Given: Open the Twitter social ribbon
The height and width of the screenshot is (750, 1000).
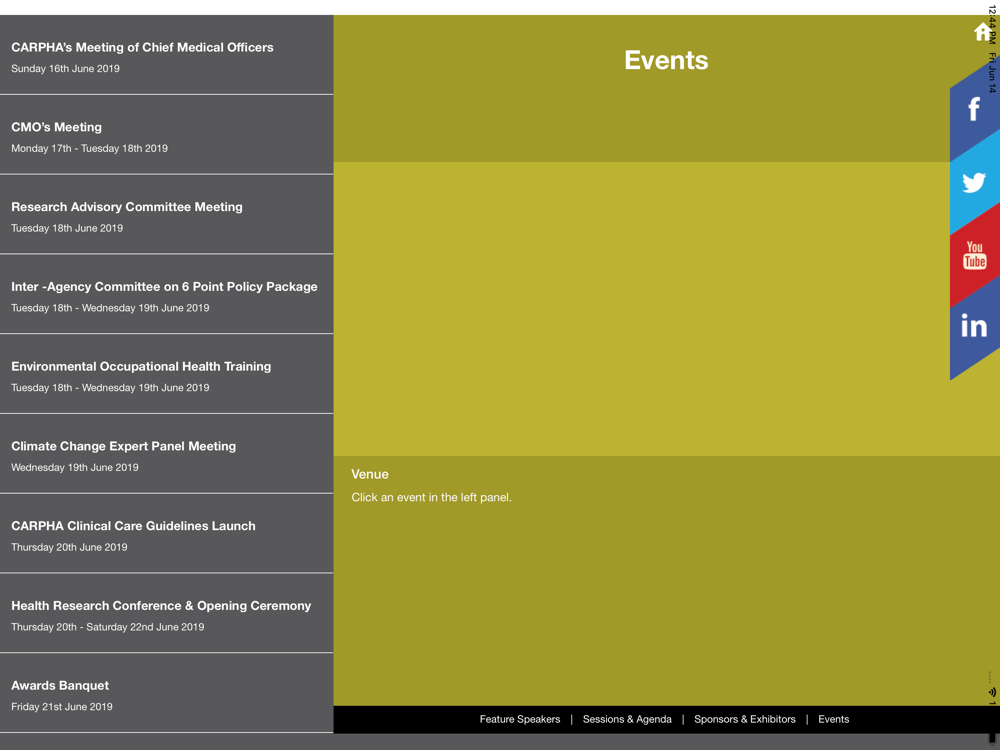Looking at the screenshot, I should (974, 183).
